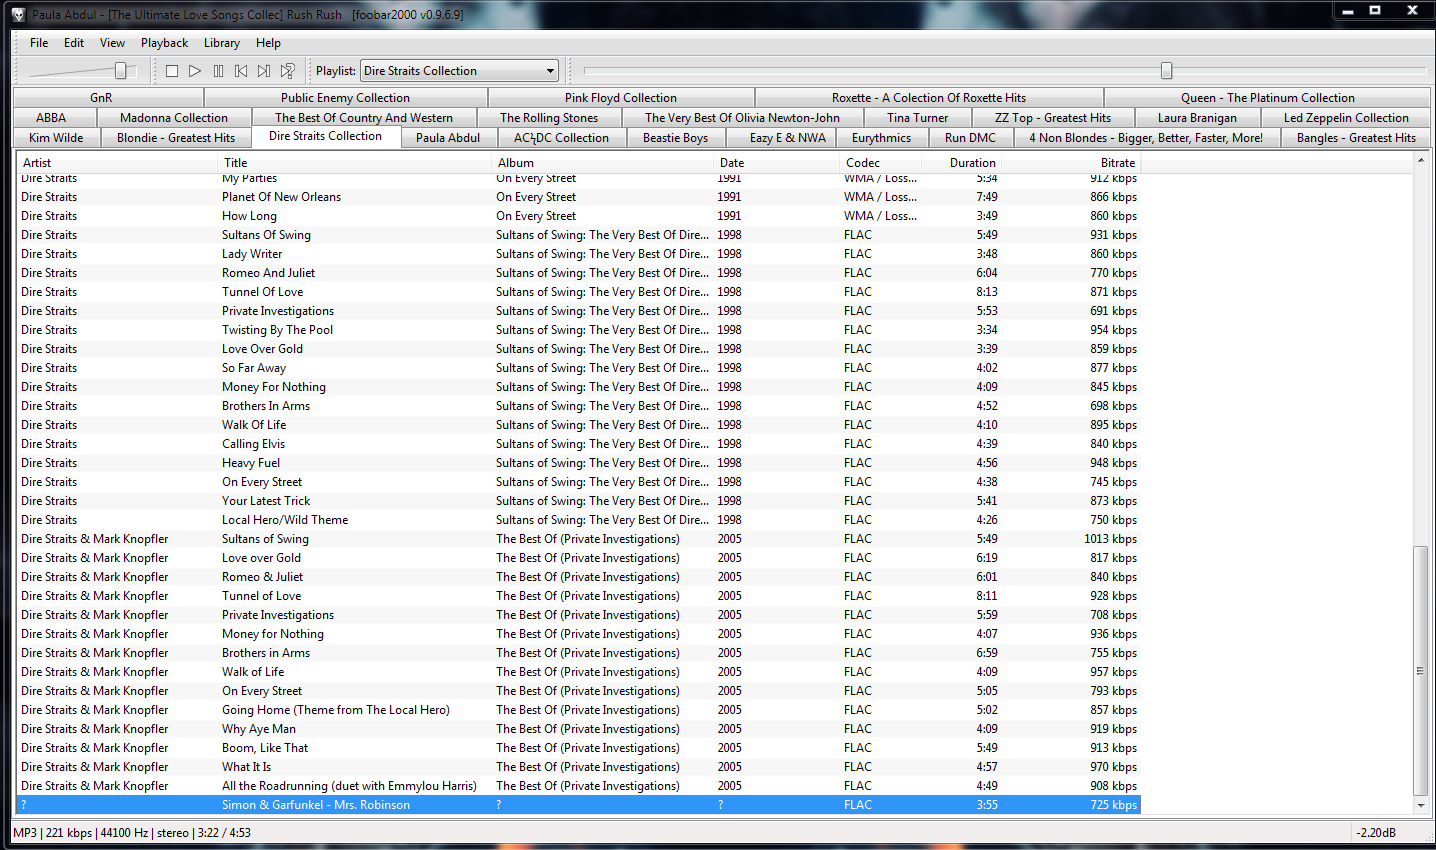This screenshot has width=1436, height=850.
Task: Open The Best Of Country And Western tab
Action: 364,118
